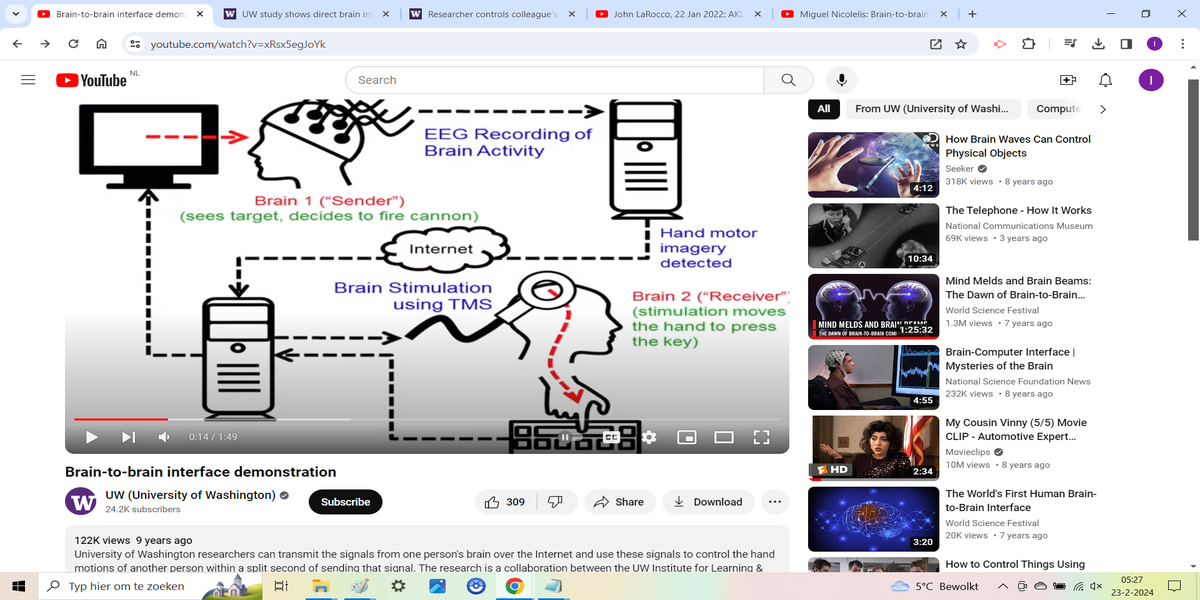This screenshot has height=600, width=1200.
Task: Toggle theater mode view
Action: coord(724,437)
